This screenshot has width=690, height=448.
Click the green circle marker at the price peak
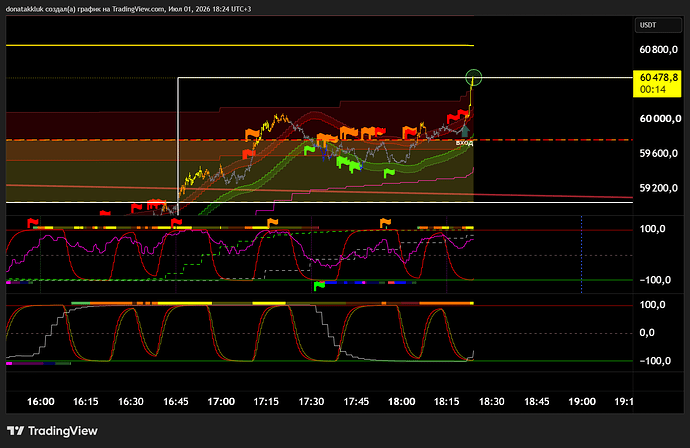pyautogui.click(x=474, y=77)
